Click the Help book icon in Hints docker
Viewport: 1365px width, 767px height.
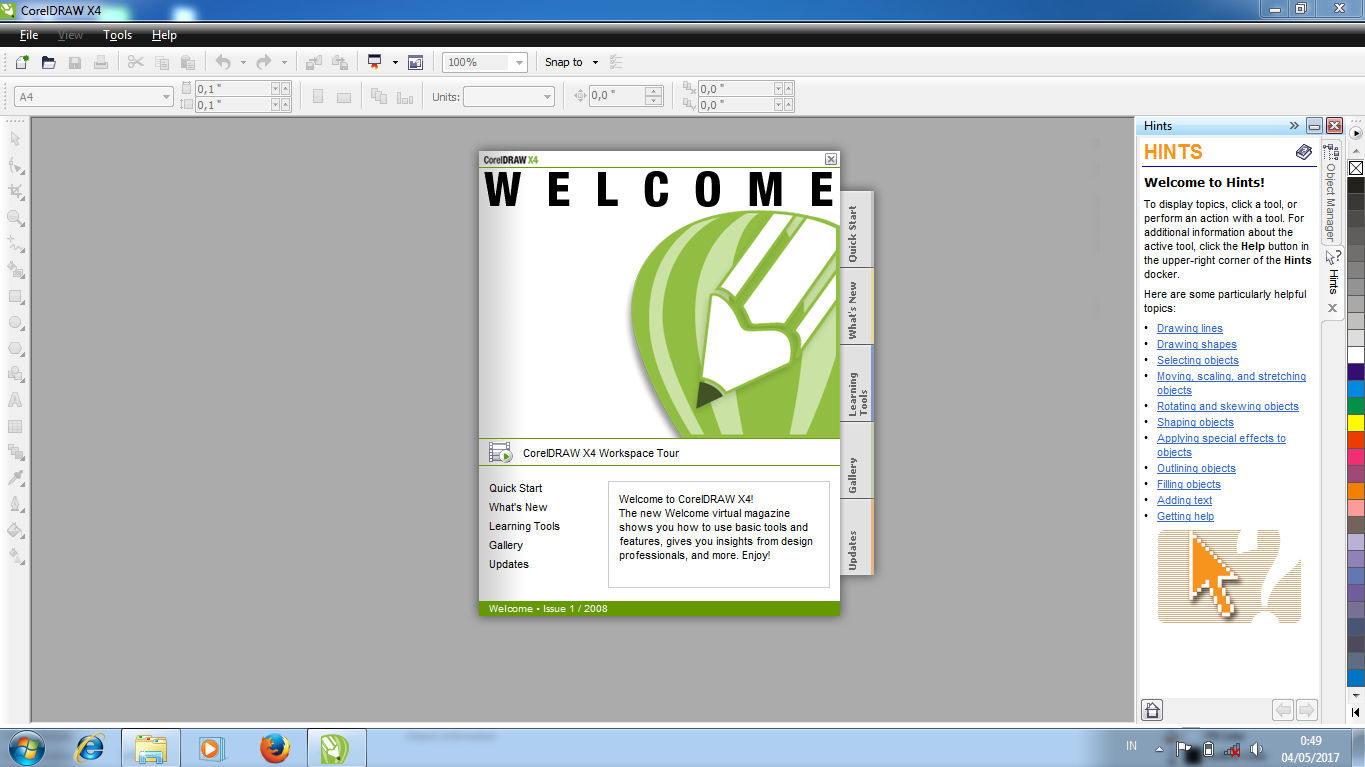click(1304, 152)
